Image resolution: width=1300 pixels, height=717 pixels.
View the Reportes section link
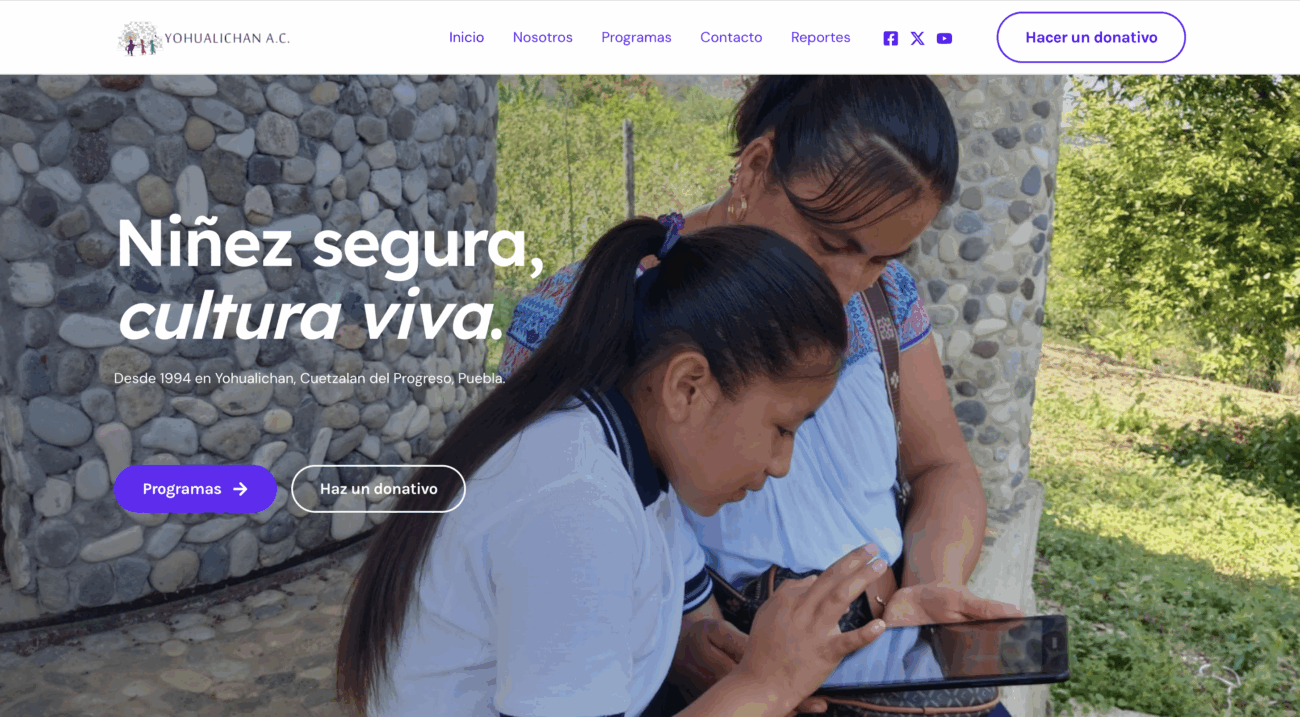(x=820, y=37)
